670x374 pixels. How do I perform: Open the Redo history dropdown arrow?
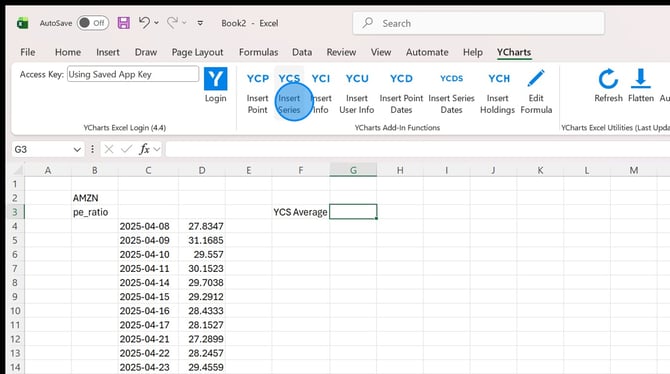[185, 23]
